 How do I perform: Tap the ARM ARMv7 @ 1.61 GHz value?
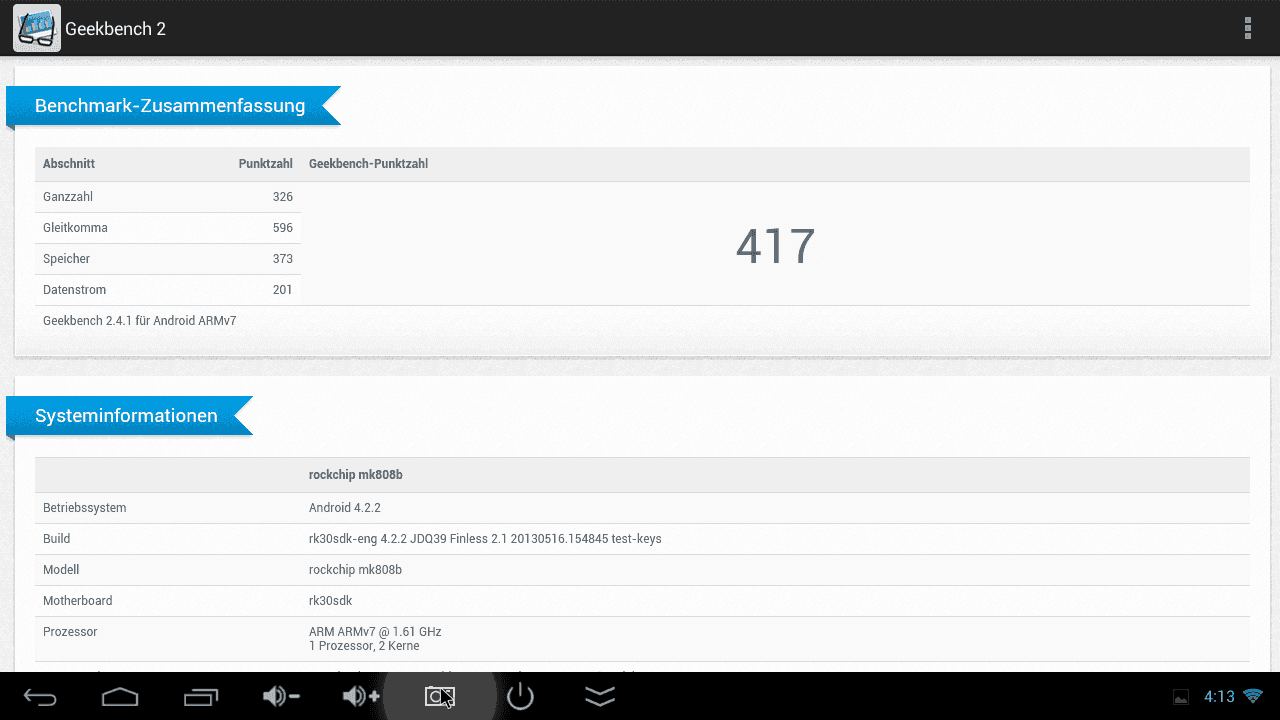(x=375, y=632)
